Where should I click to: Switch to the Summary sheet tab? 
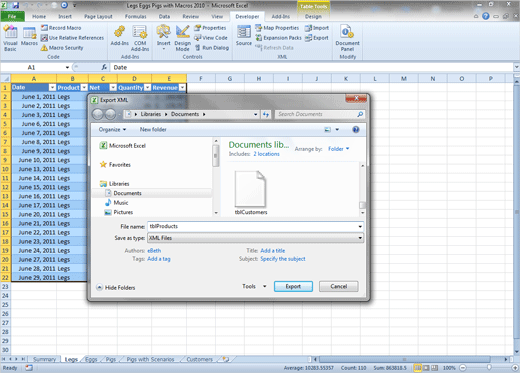pos(44,359)
